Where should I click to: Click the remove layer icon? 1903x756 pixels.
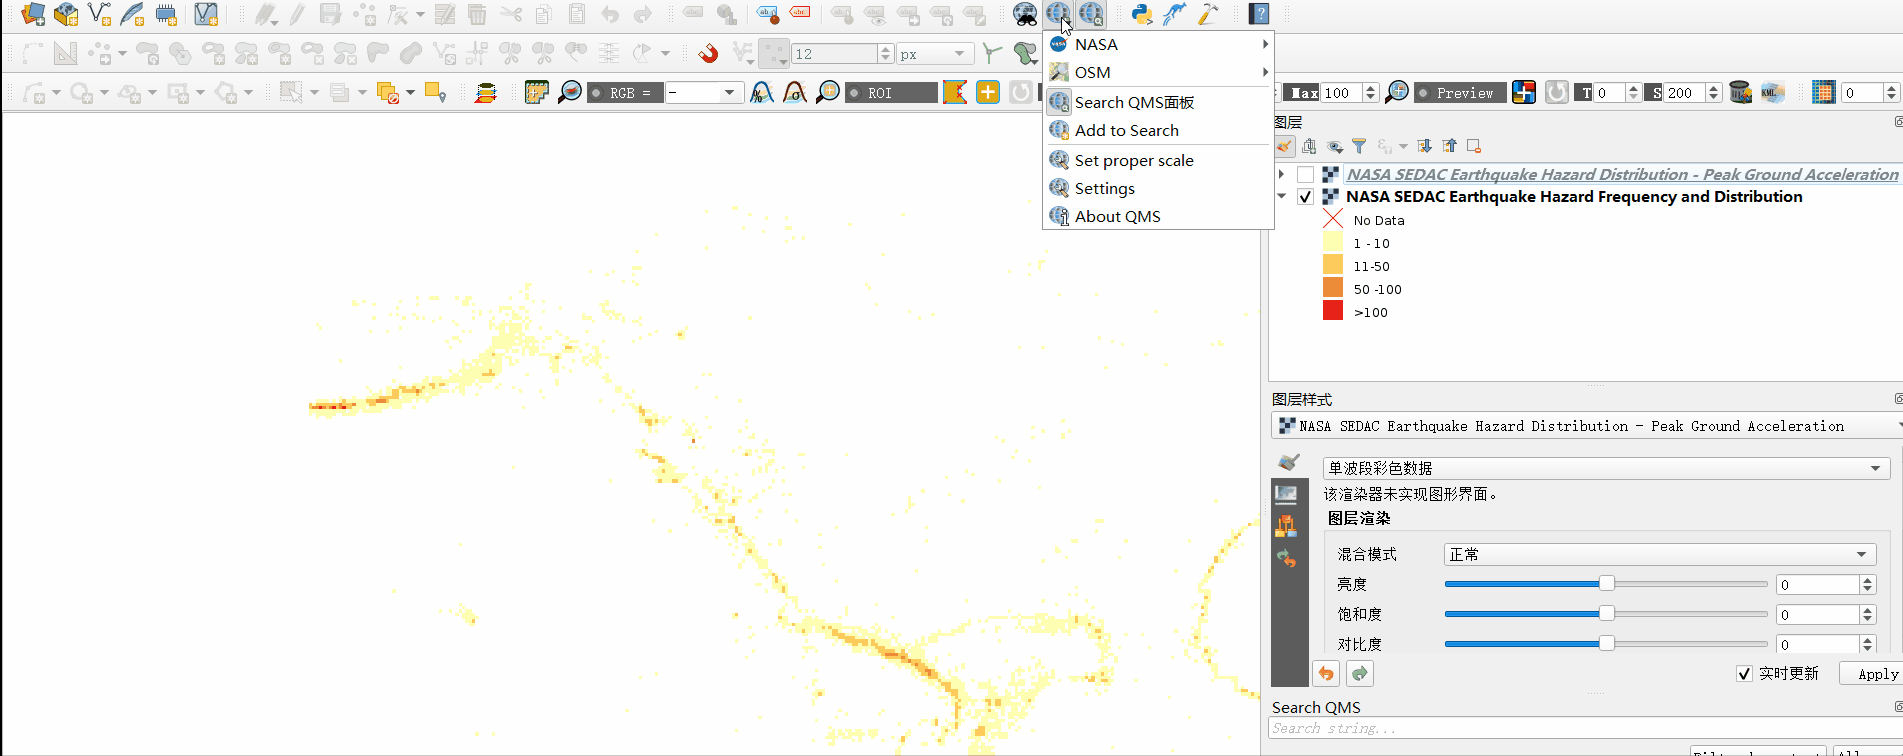1474,147
